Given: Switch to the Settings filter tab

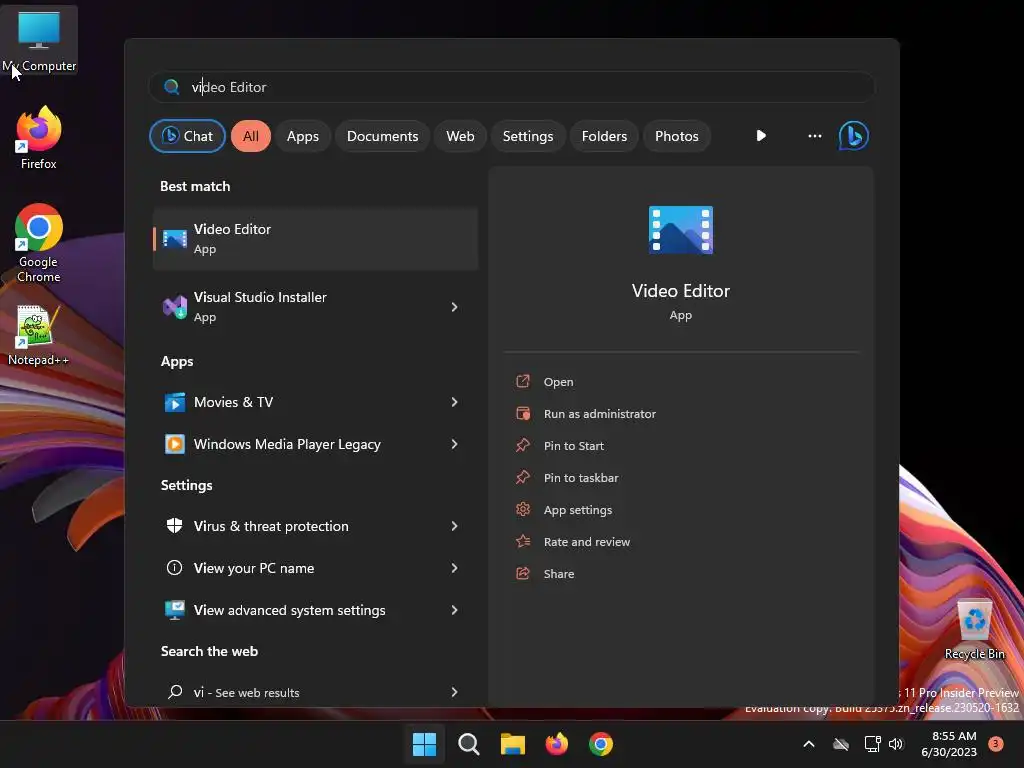Looking at the screenshot, I should pyautogui.click(x=528, y=136).
